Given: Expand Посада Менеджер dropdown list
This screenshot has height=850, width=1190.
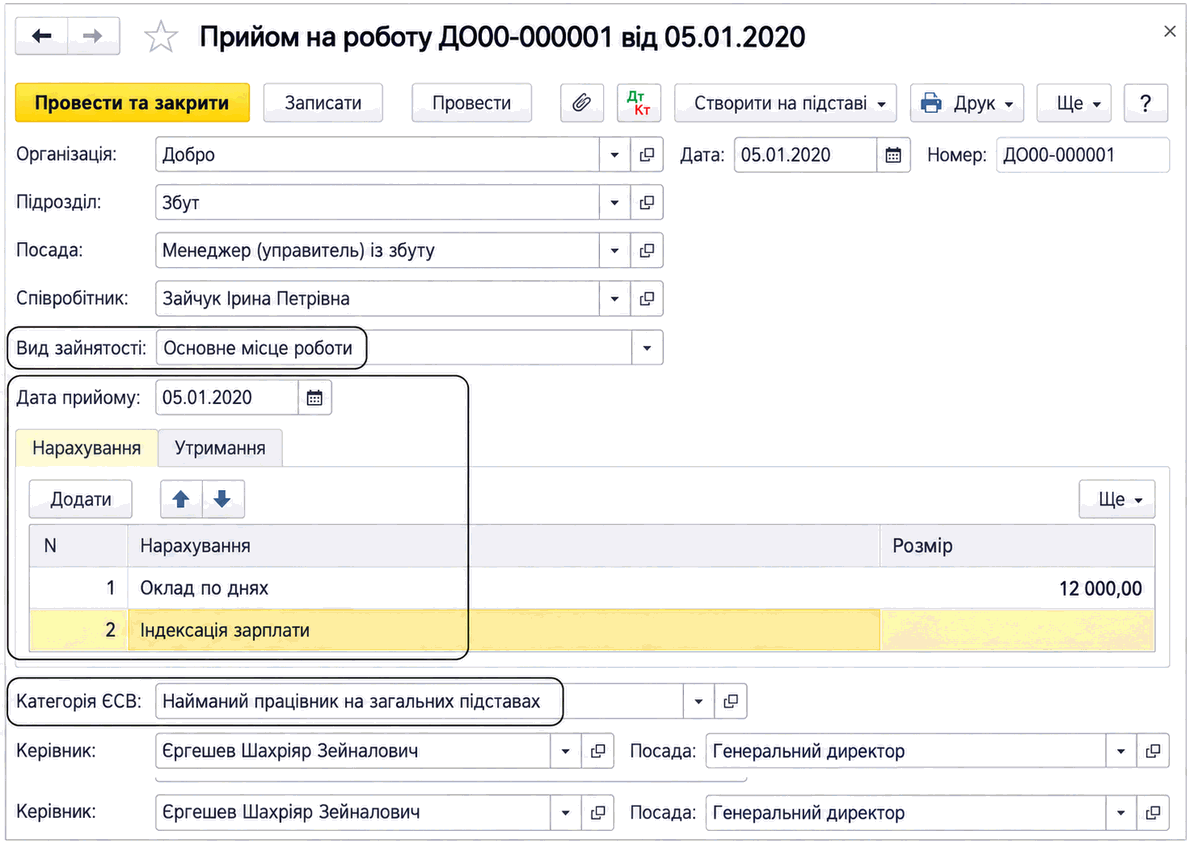Looking at the screenshot, I should (x=614, y=250).
